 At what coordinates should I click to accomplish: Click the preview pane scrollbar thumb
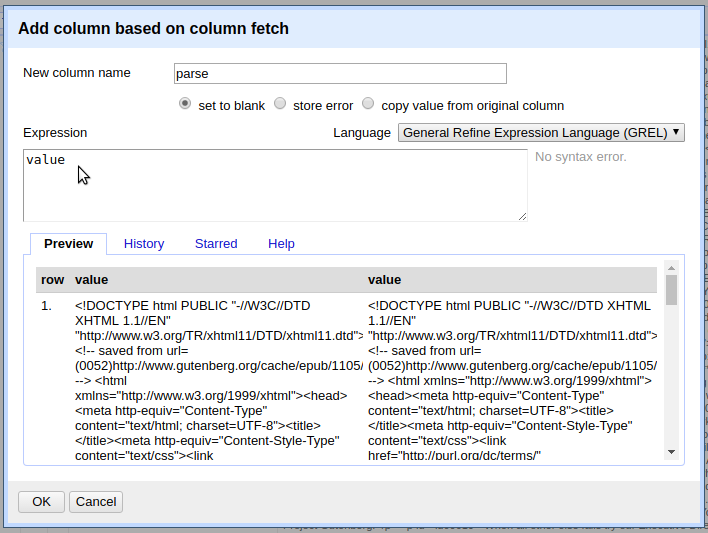click(x=671, y=289)
